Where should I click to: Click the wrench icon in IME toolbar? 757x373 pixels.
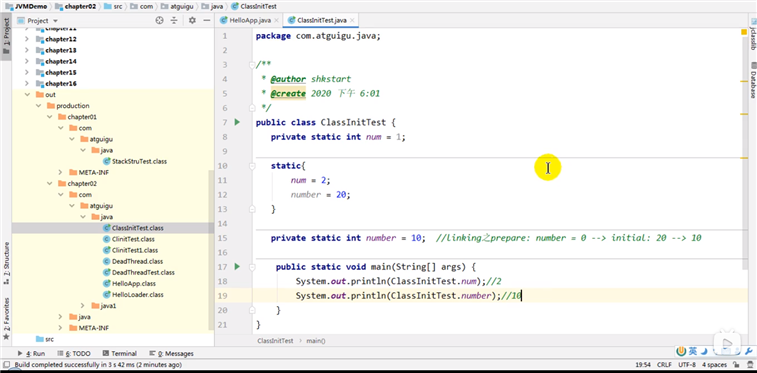pyautogui.click(x=750, y=351)
